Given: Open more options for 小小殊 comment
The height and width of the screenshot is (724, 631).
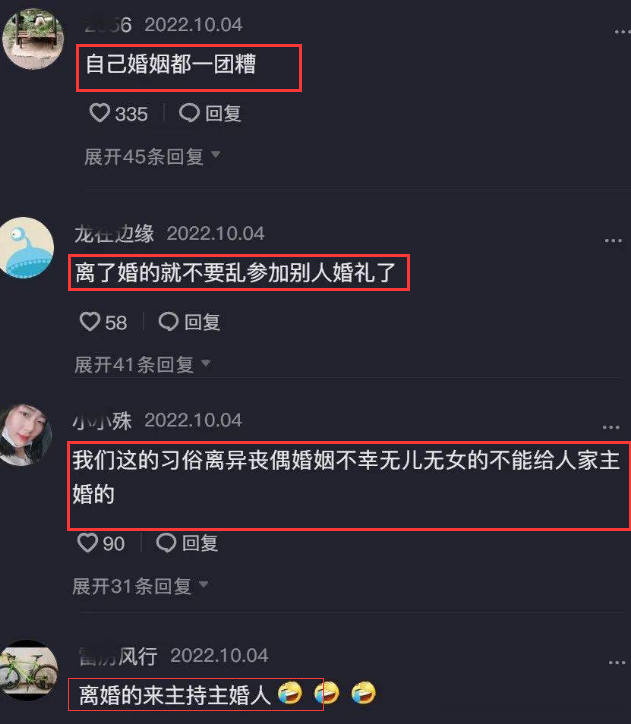Looking at the screenshot, I should (x=611, y=427).
